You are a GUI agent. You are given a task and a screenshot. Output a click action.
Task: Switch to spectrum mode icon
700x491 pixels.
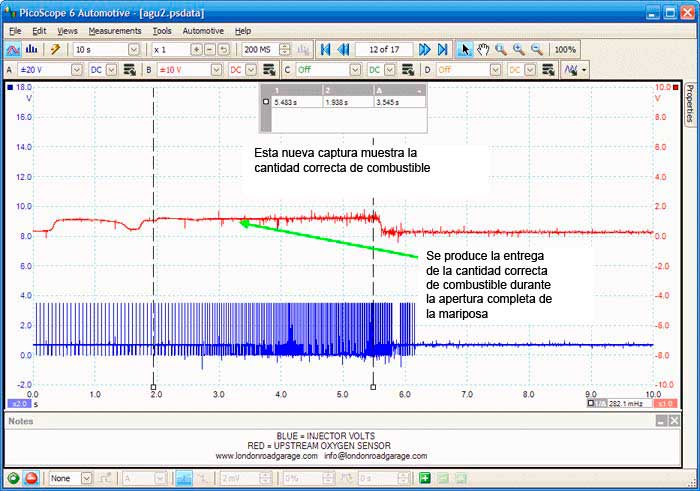coord(31,49)
